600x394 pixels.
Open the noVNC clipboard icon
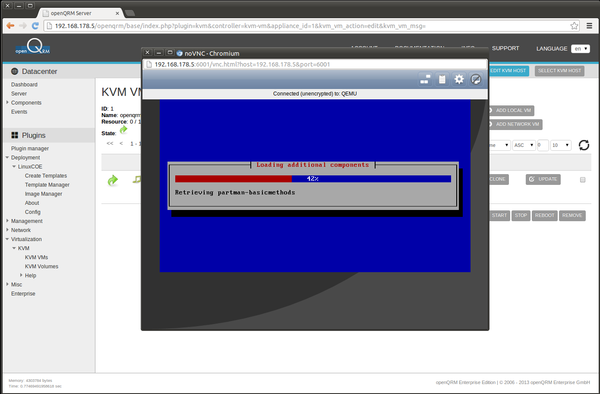point(442,80)
